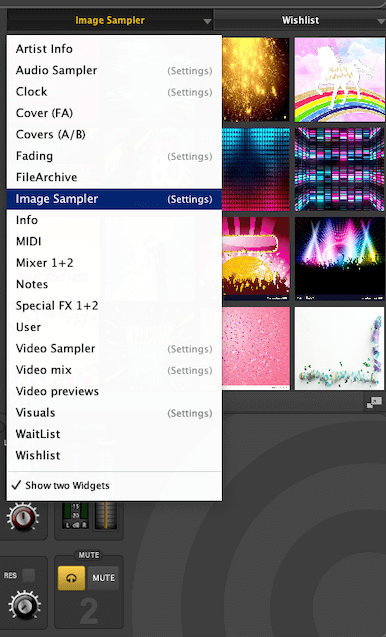The width and height of the screenshot is (386, 637).
Task: Click the orange channel volume fader
Action: click(x=106, y=515)
